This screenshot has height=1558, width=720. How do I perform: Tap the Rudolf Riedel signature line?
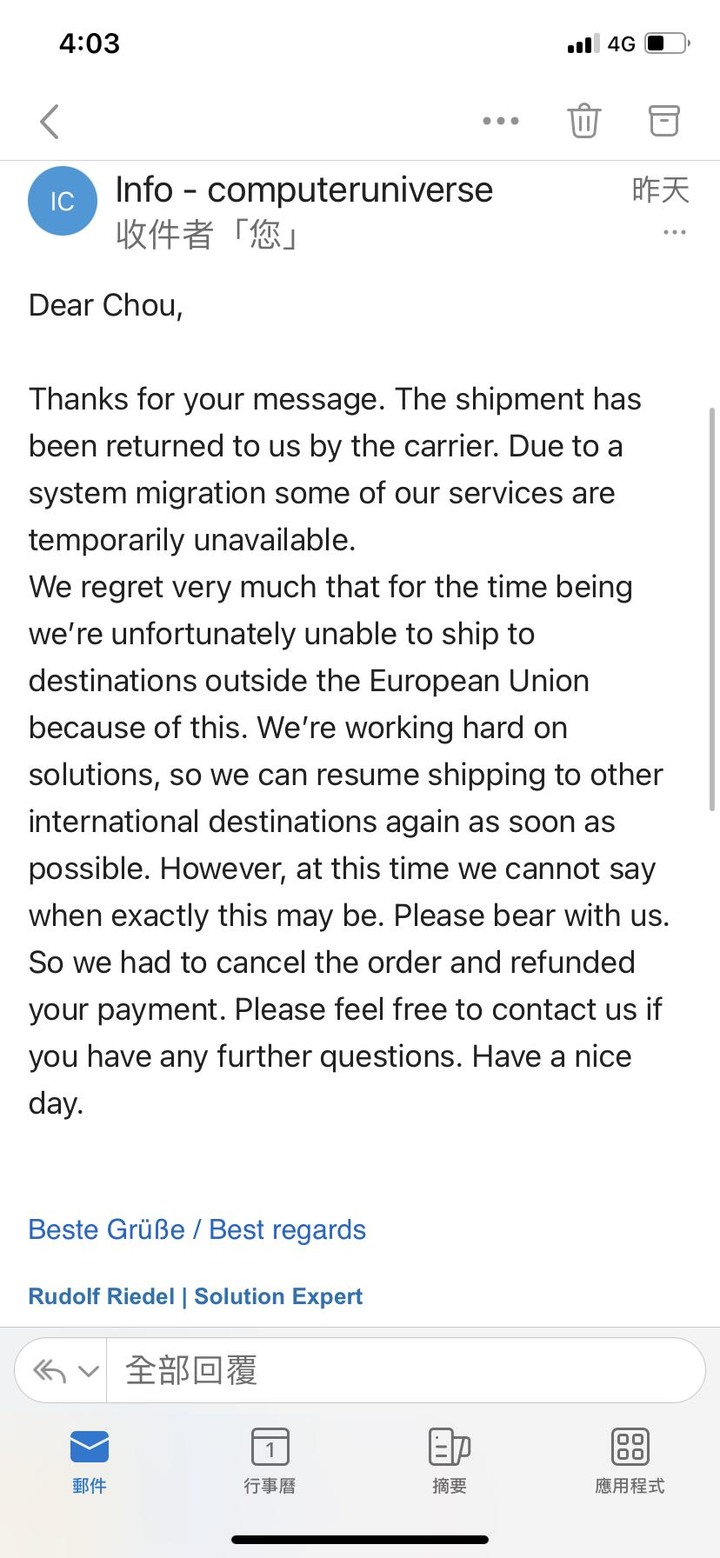(x=195, y=1296)
